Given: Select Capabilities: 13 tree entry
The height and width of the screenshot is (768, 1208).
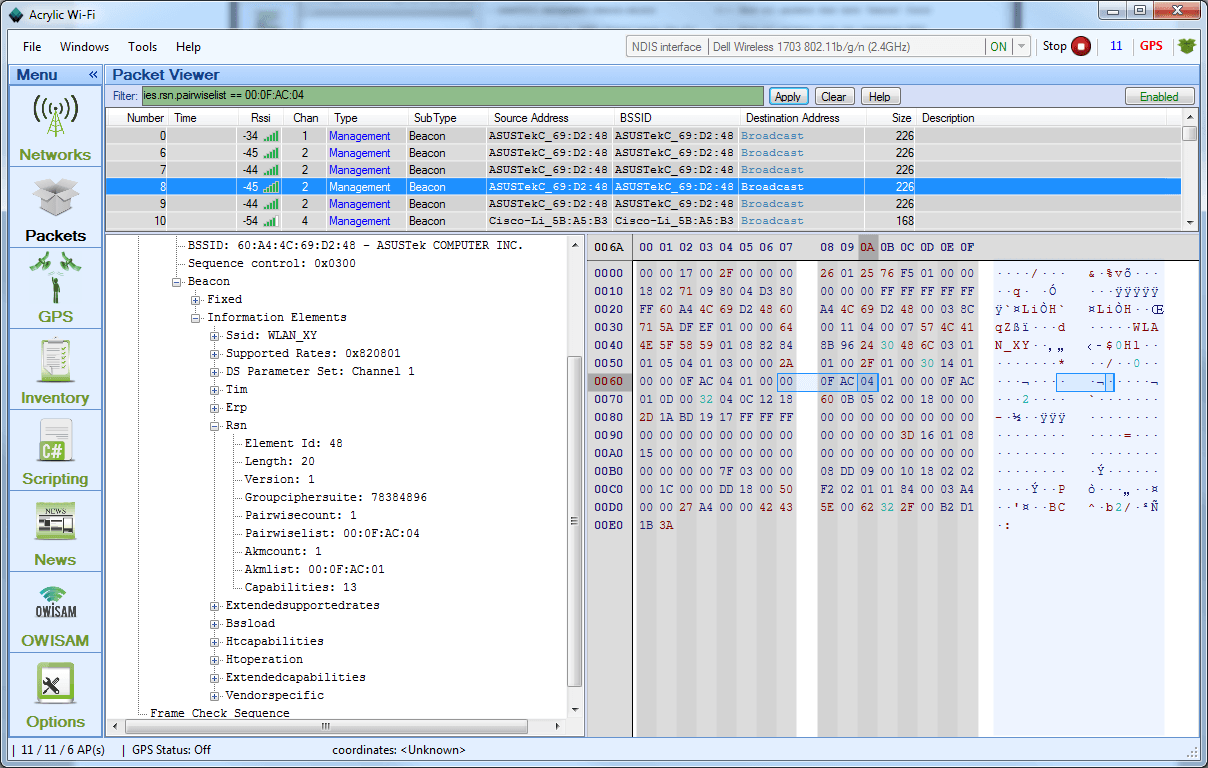Looking at the screenshot, I should pos(300,588).
